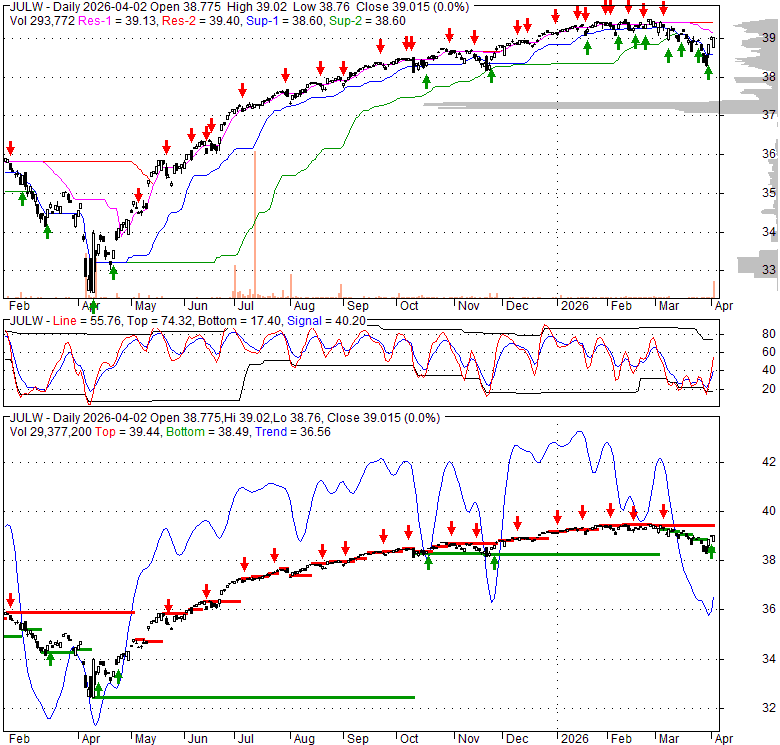Click the 33 price-axis label on top chart
This screenshot has width=780, height=745.
(x=769, y=270)
